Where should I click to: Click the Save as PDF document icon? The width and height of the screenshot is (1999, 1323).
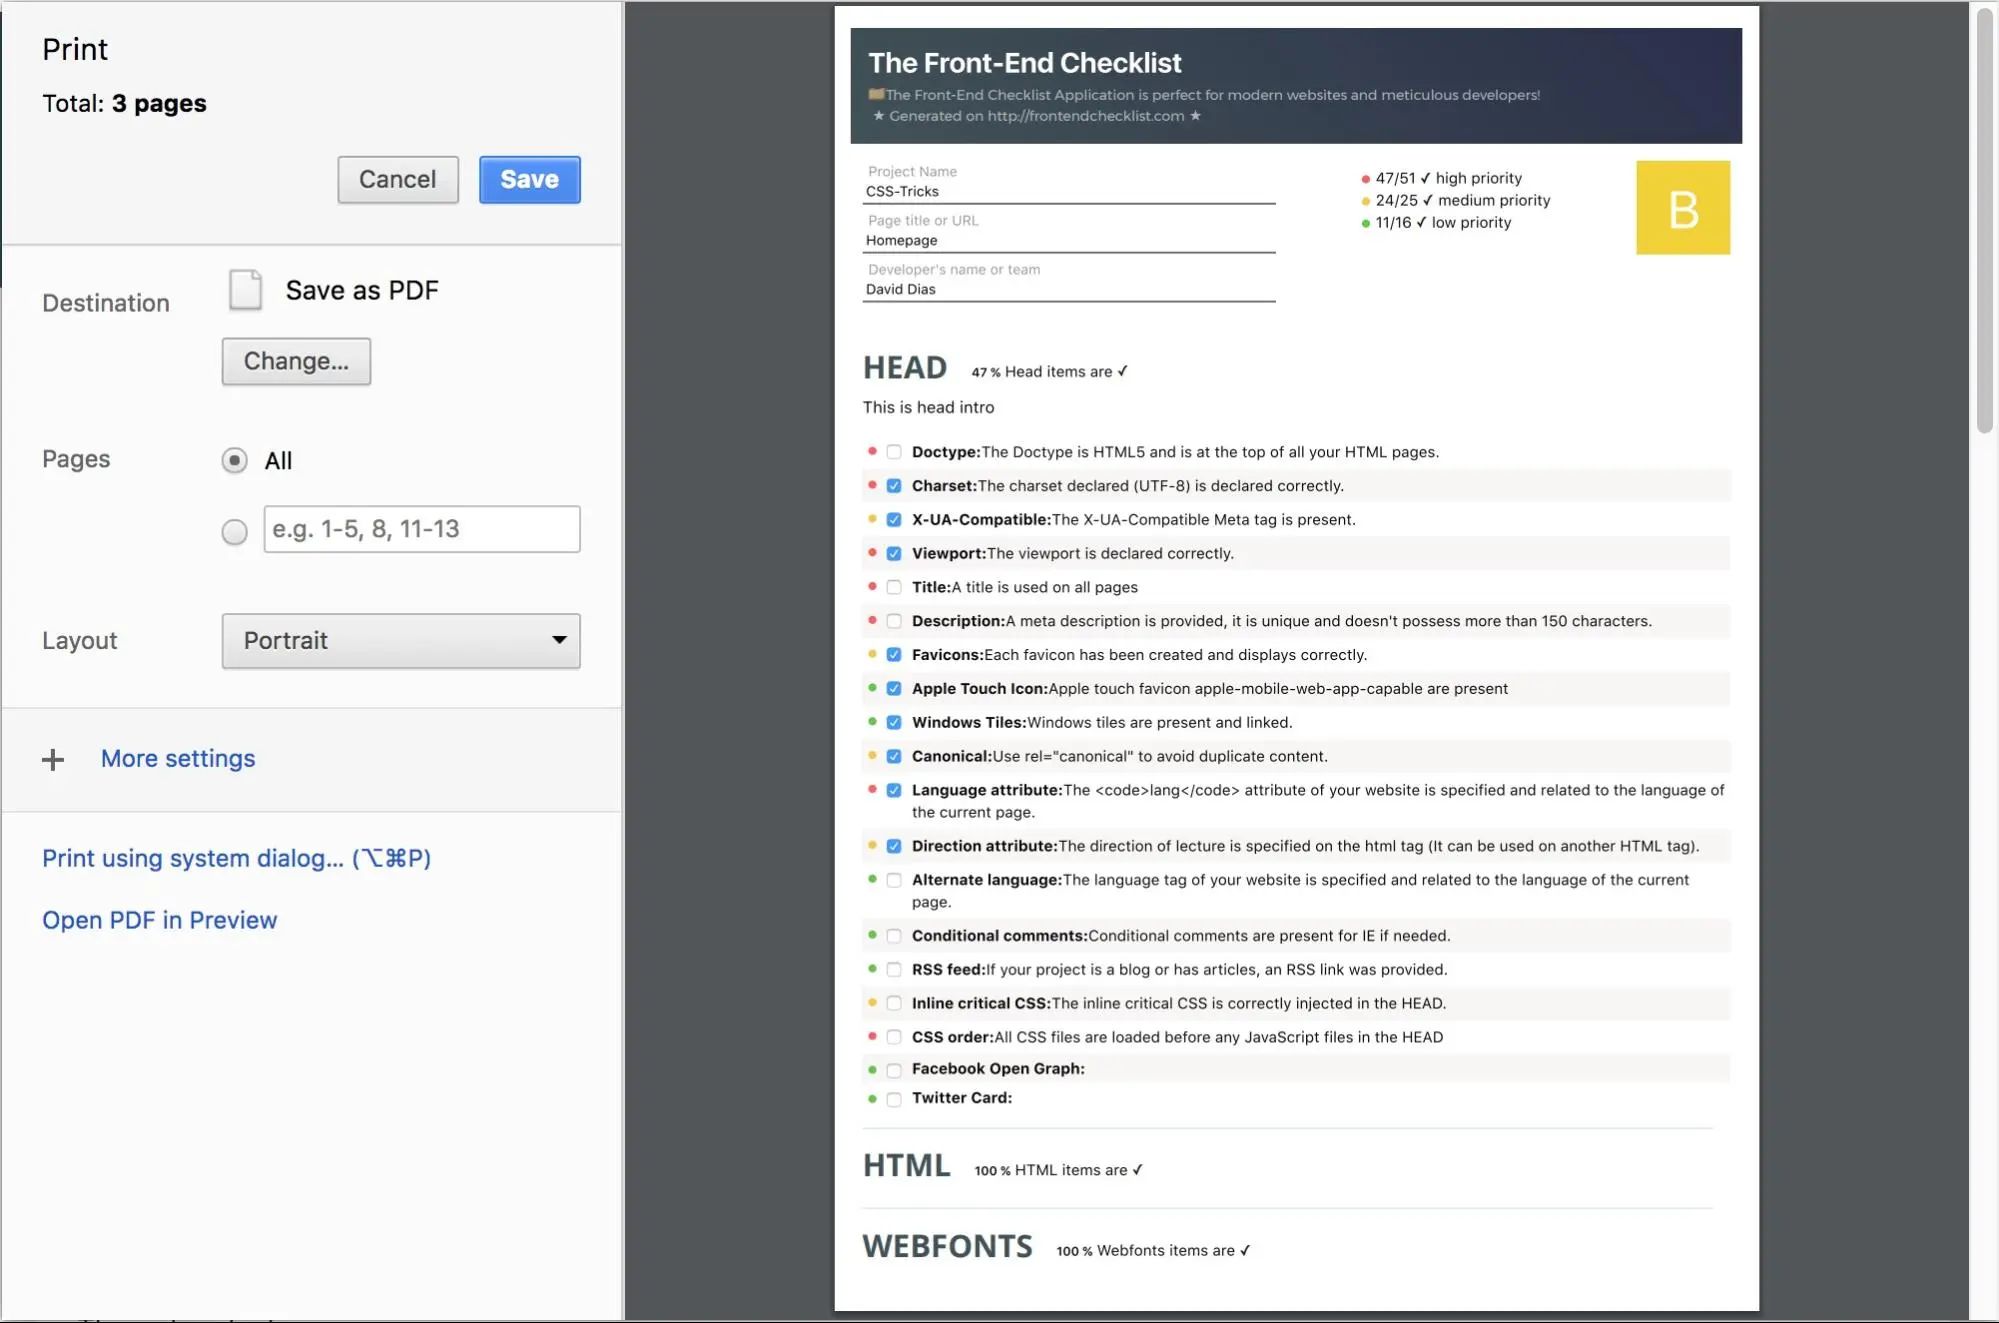[245, 290]
